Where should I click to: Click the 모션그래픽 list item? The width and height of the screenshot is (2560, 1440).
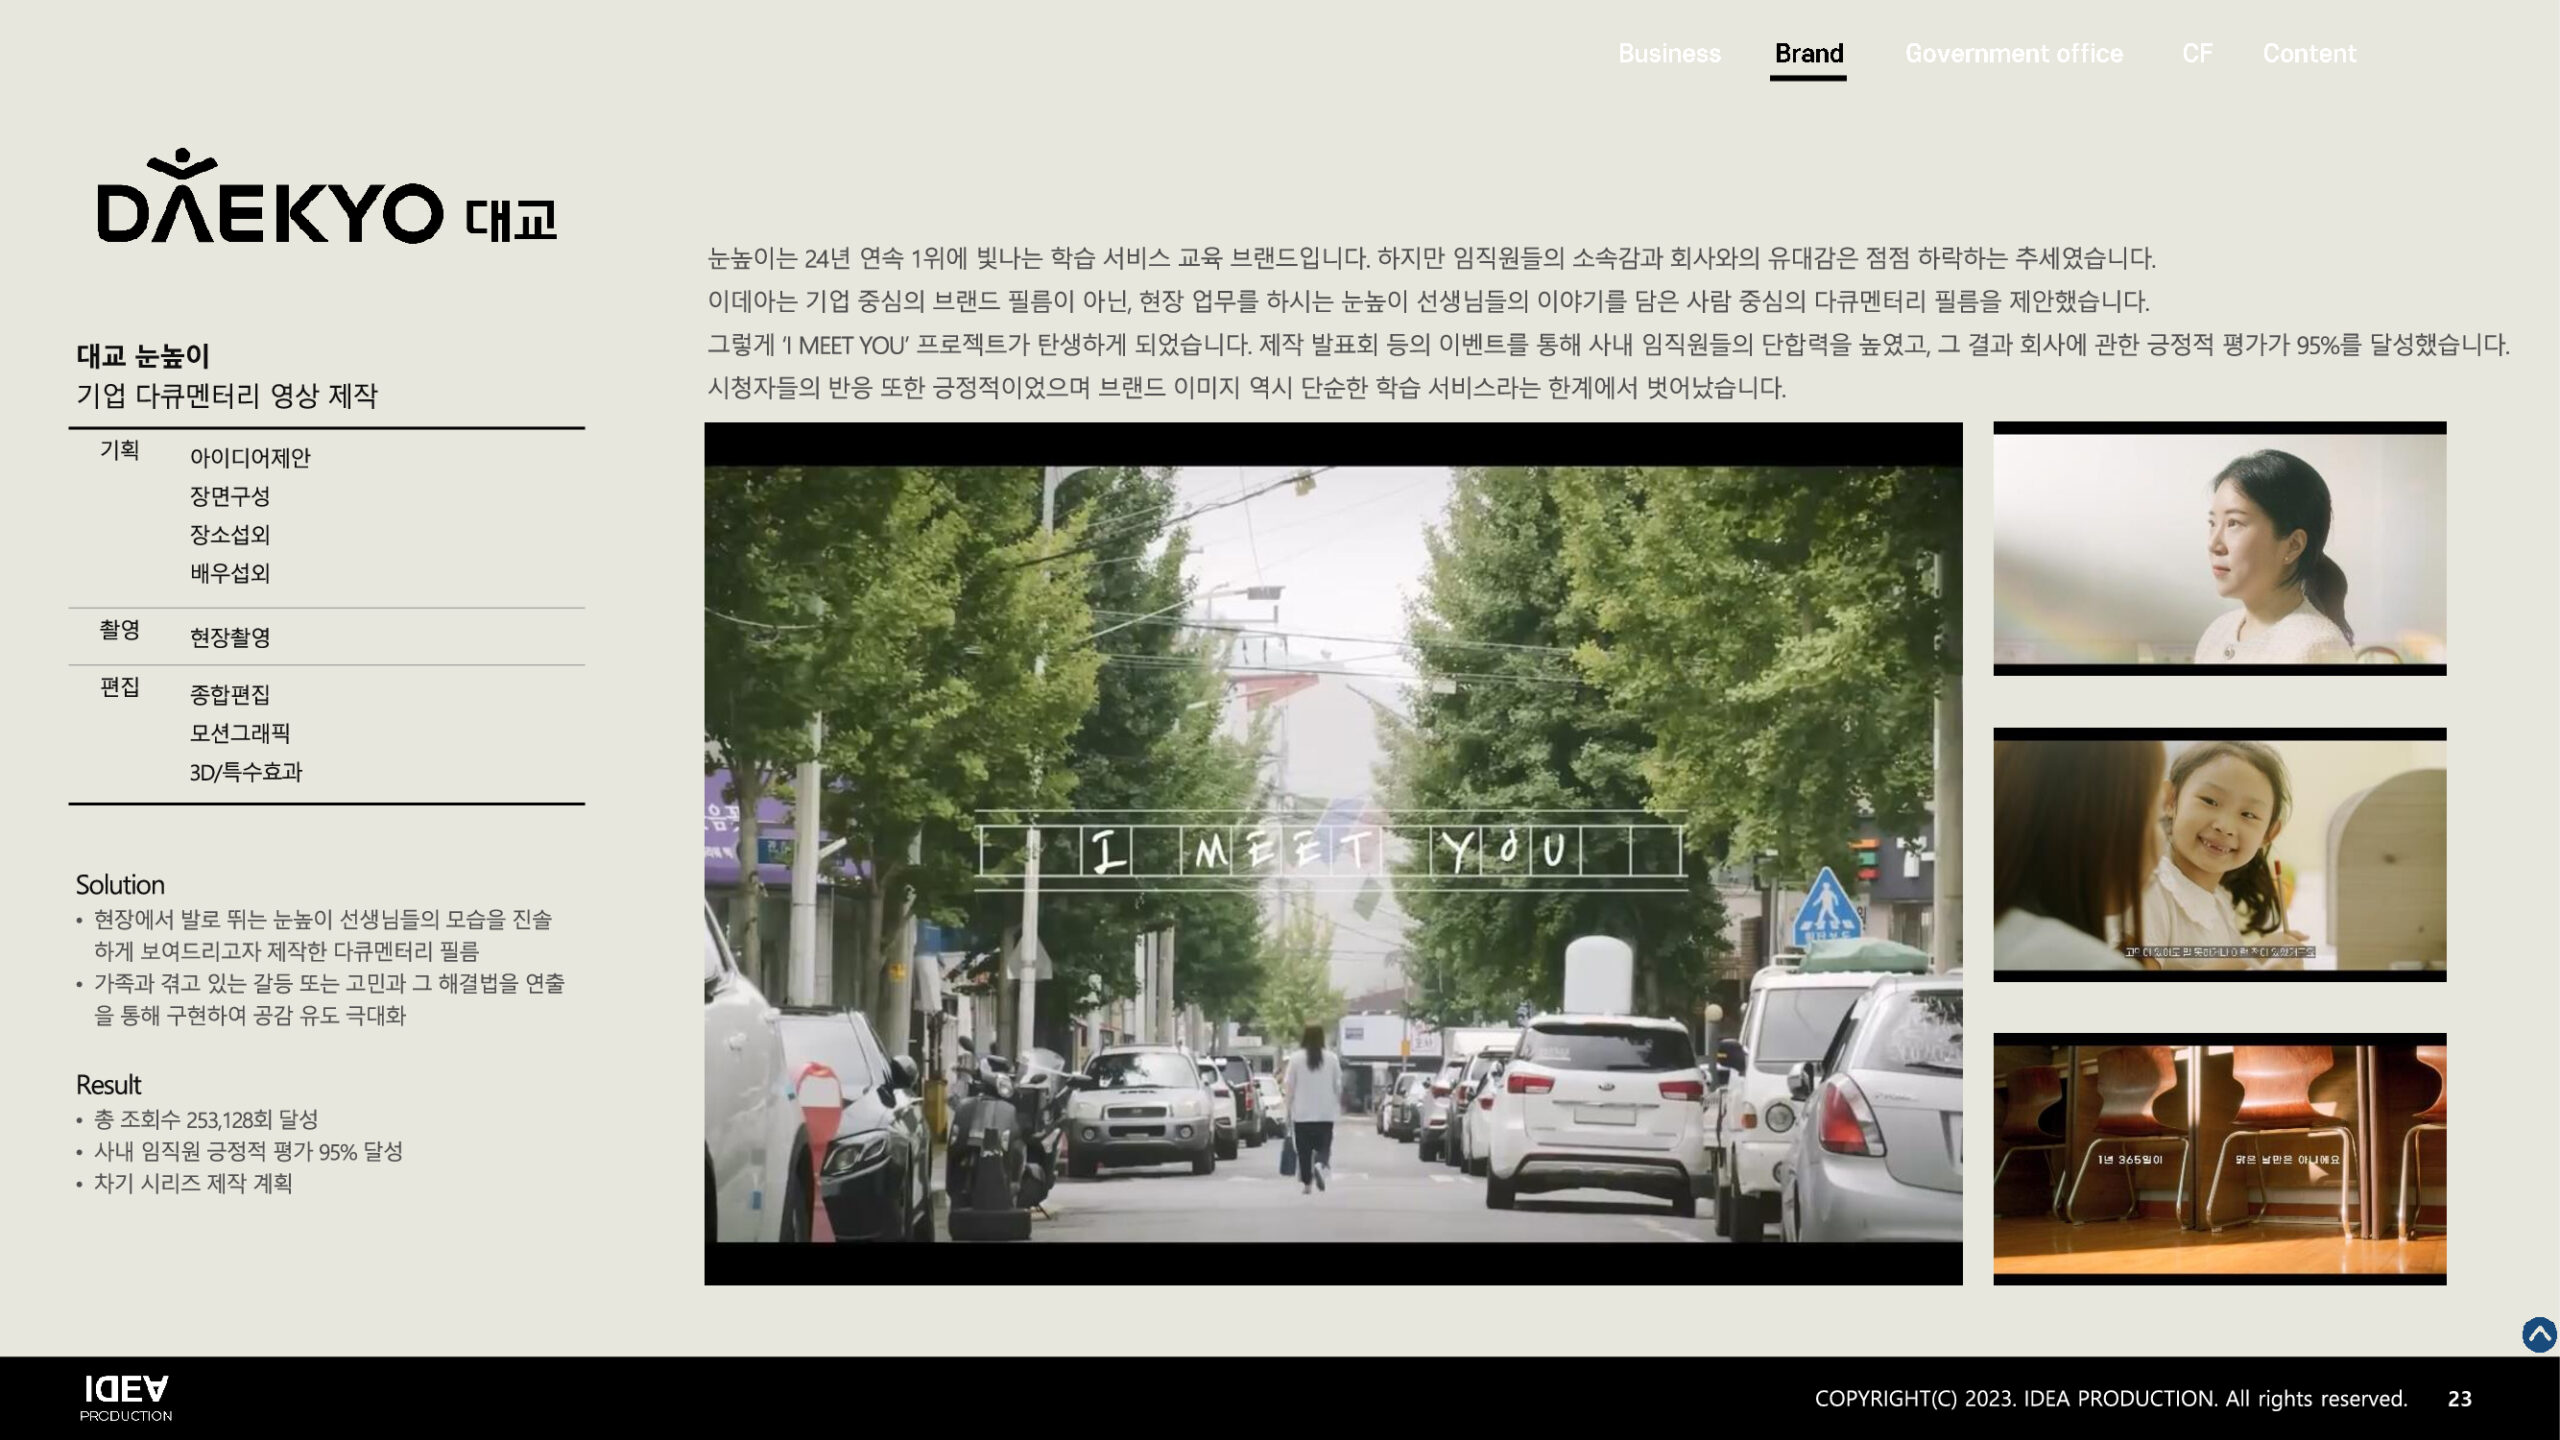coord(240,733)
